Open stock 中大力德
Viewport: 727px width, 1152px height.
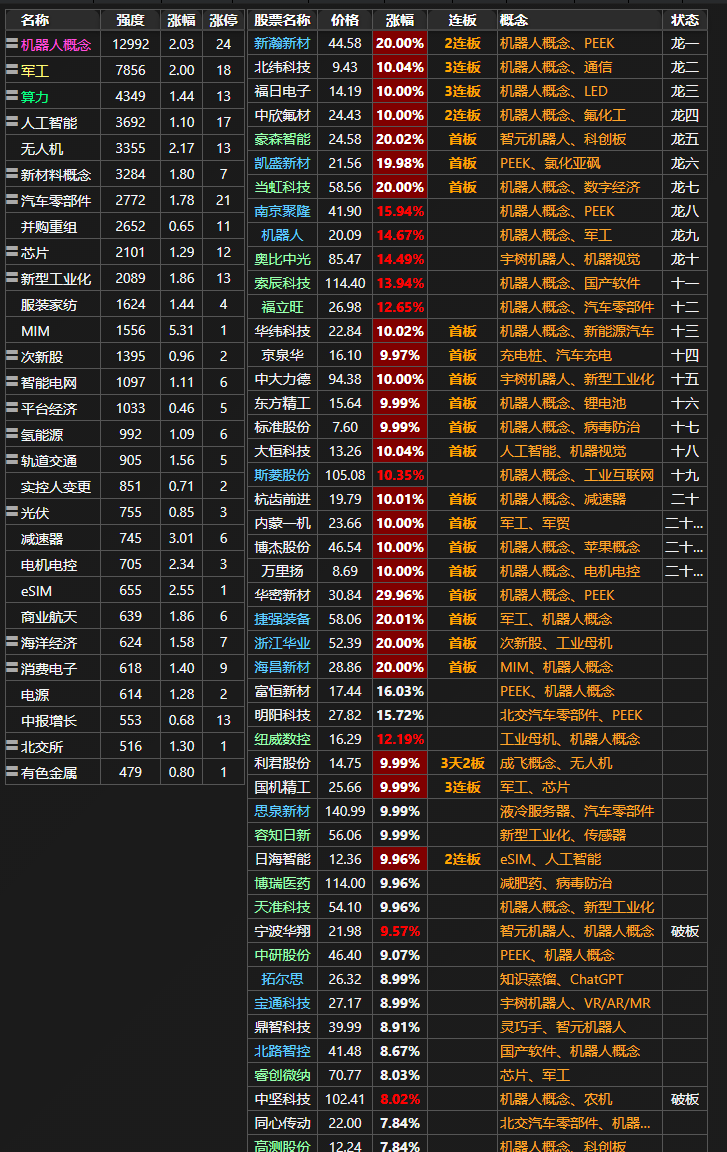point(282,379)
